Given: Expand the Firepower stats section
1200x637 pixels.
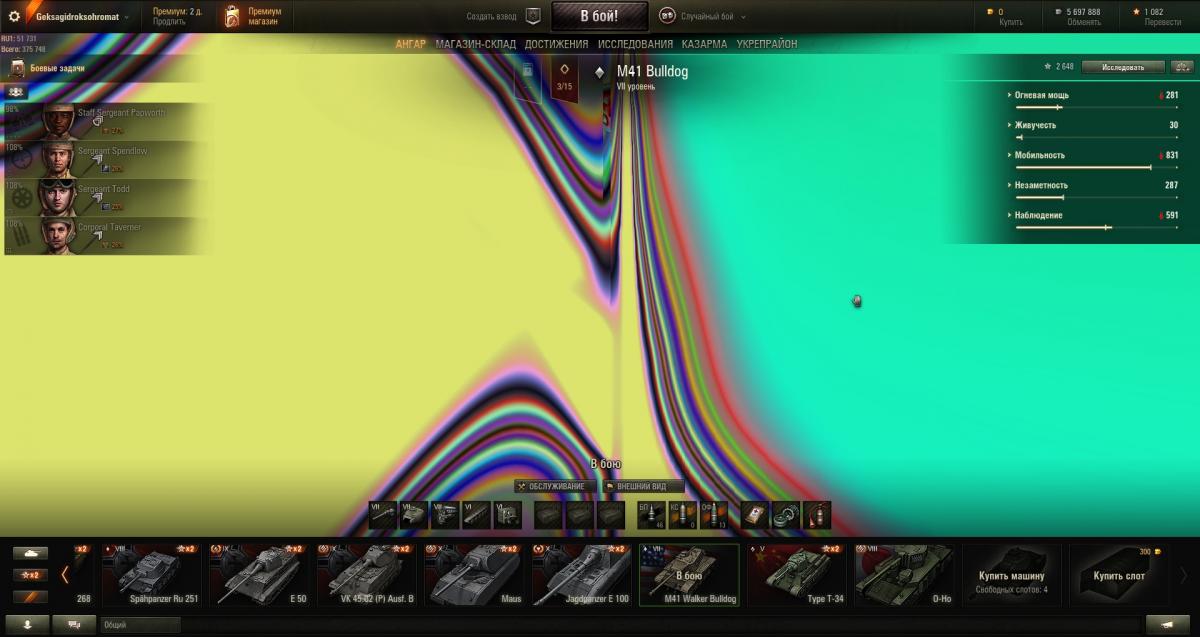Looking at the screenshot, I should (x=1041, y=95).
